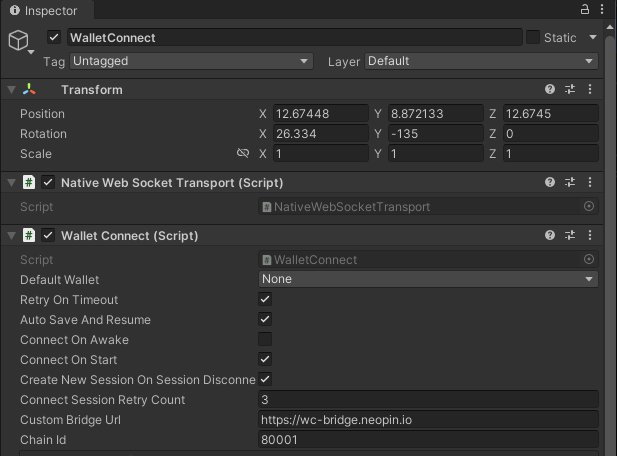Screen dimensions: 617x456
Task: Open the Layer dropdown set to Default
Action: coord(480,61)
